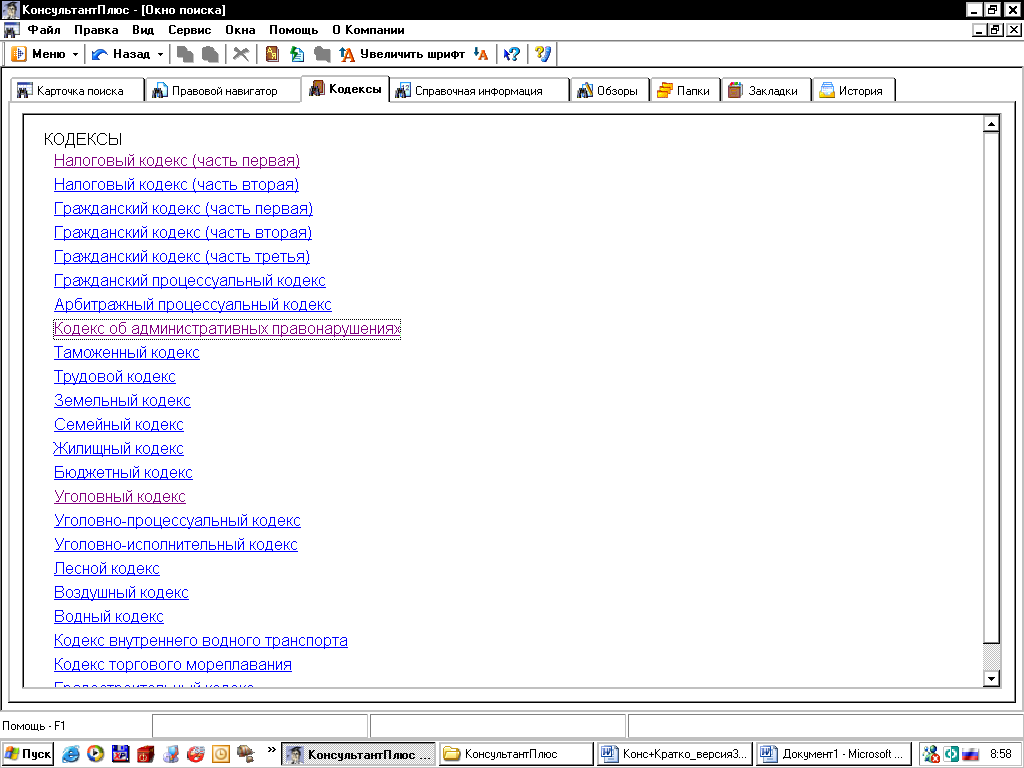Image resolution: width=1024 pixels, height=768 pixels.
Task: Expand the Меню dropdown arrow
Action: (75, 54)
